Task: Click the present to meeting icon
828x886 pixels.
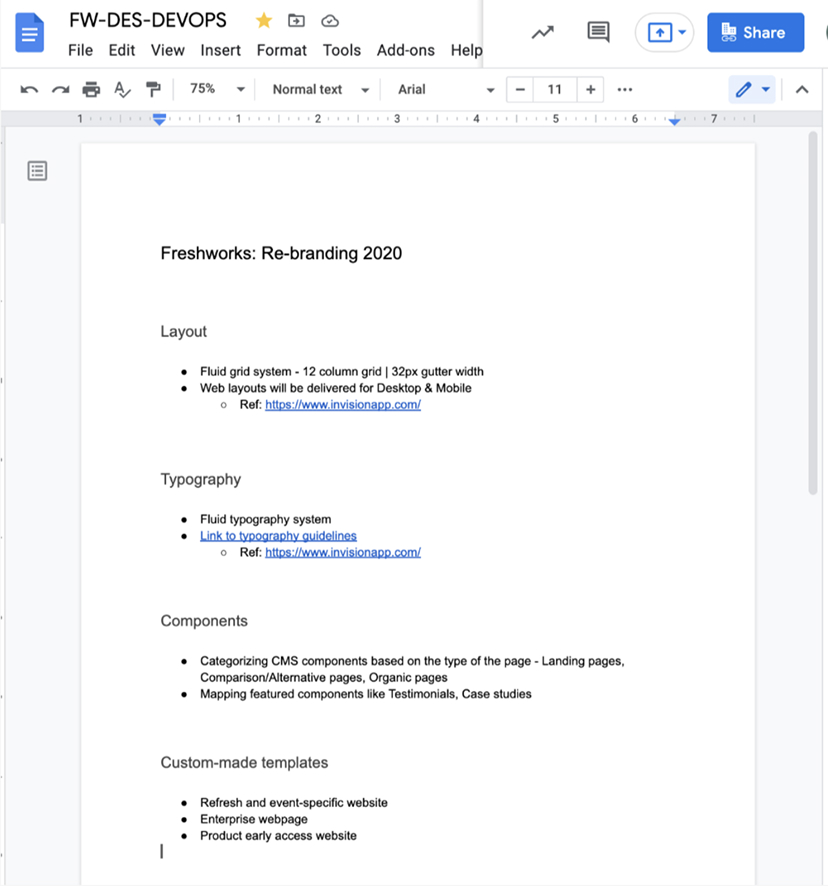Action: [x=660, y=32]
